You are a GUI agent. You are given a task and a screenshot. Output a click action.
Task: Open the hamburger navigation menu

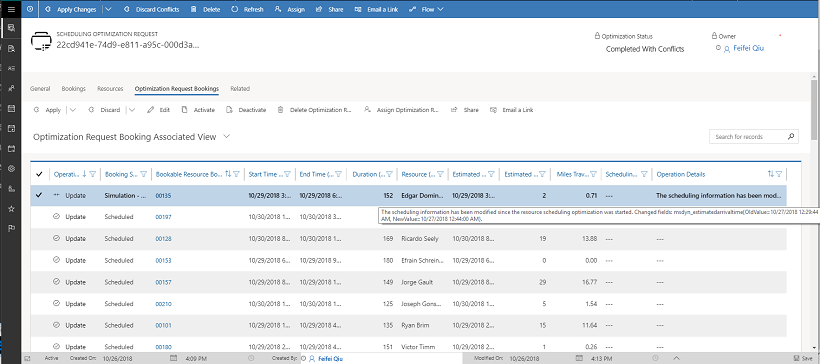pyautogui.click(x=11, y=9)
